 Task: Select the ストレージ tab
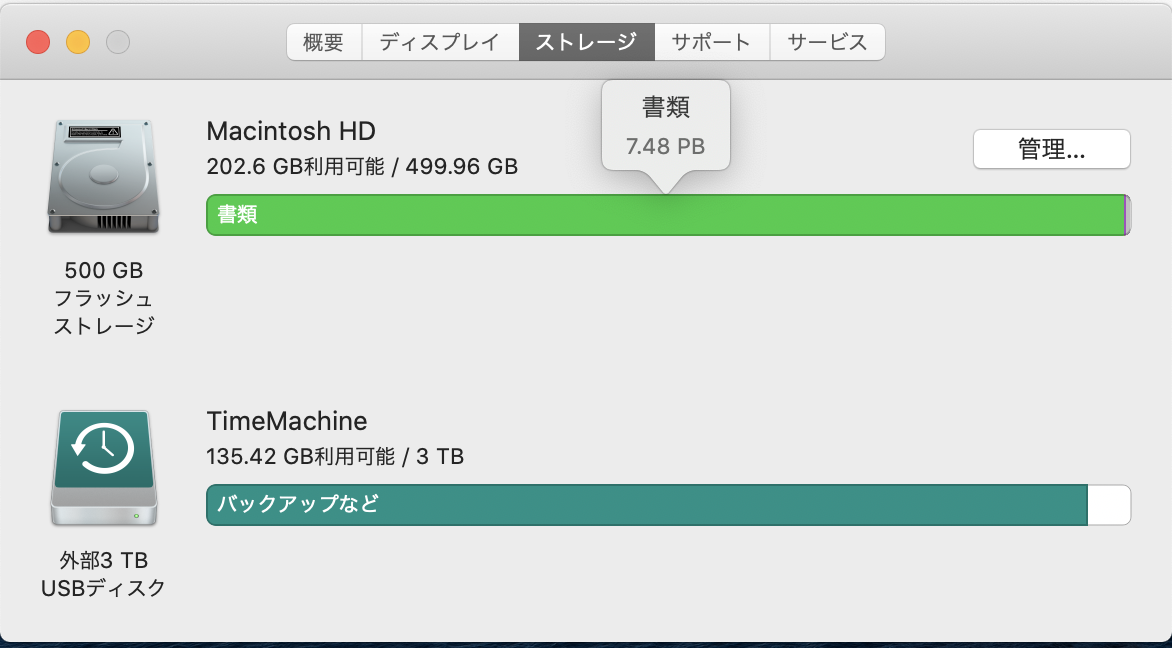pos(586,42)
